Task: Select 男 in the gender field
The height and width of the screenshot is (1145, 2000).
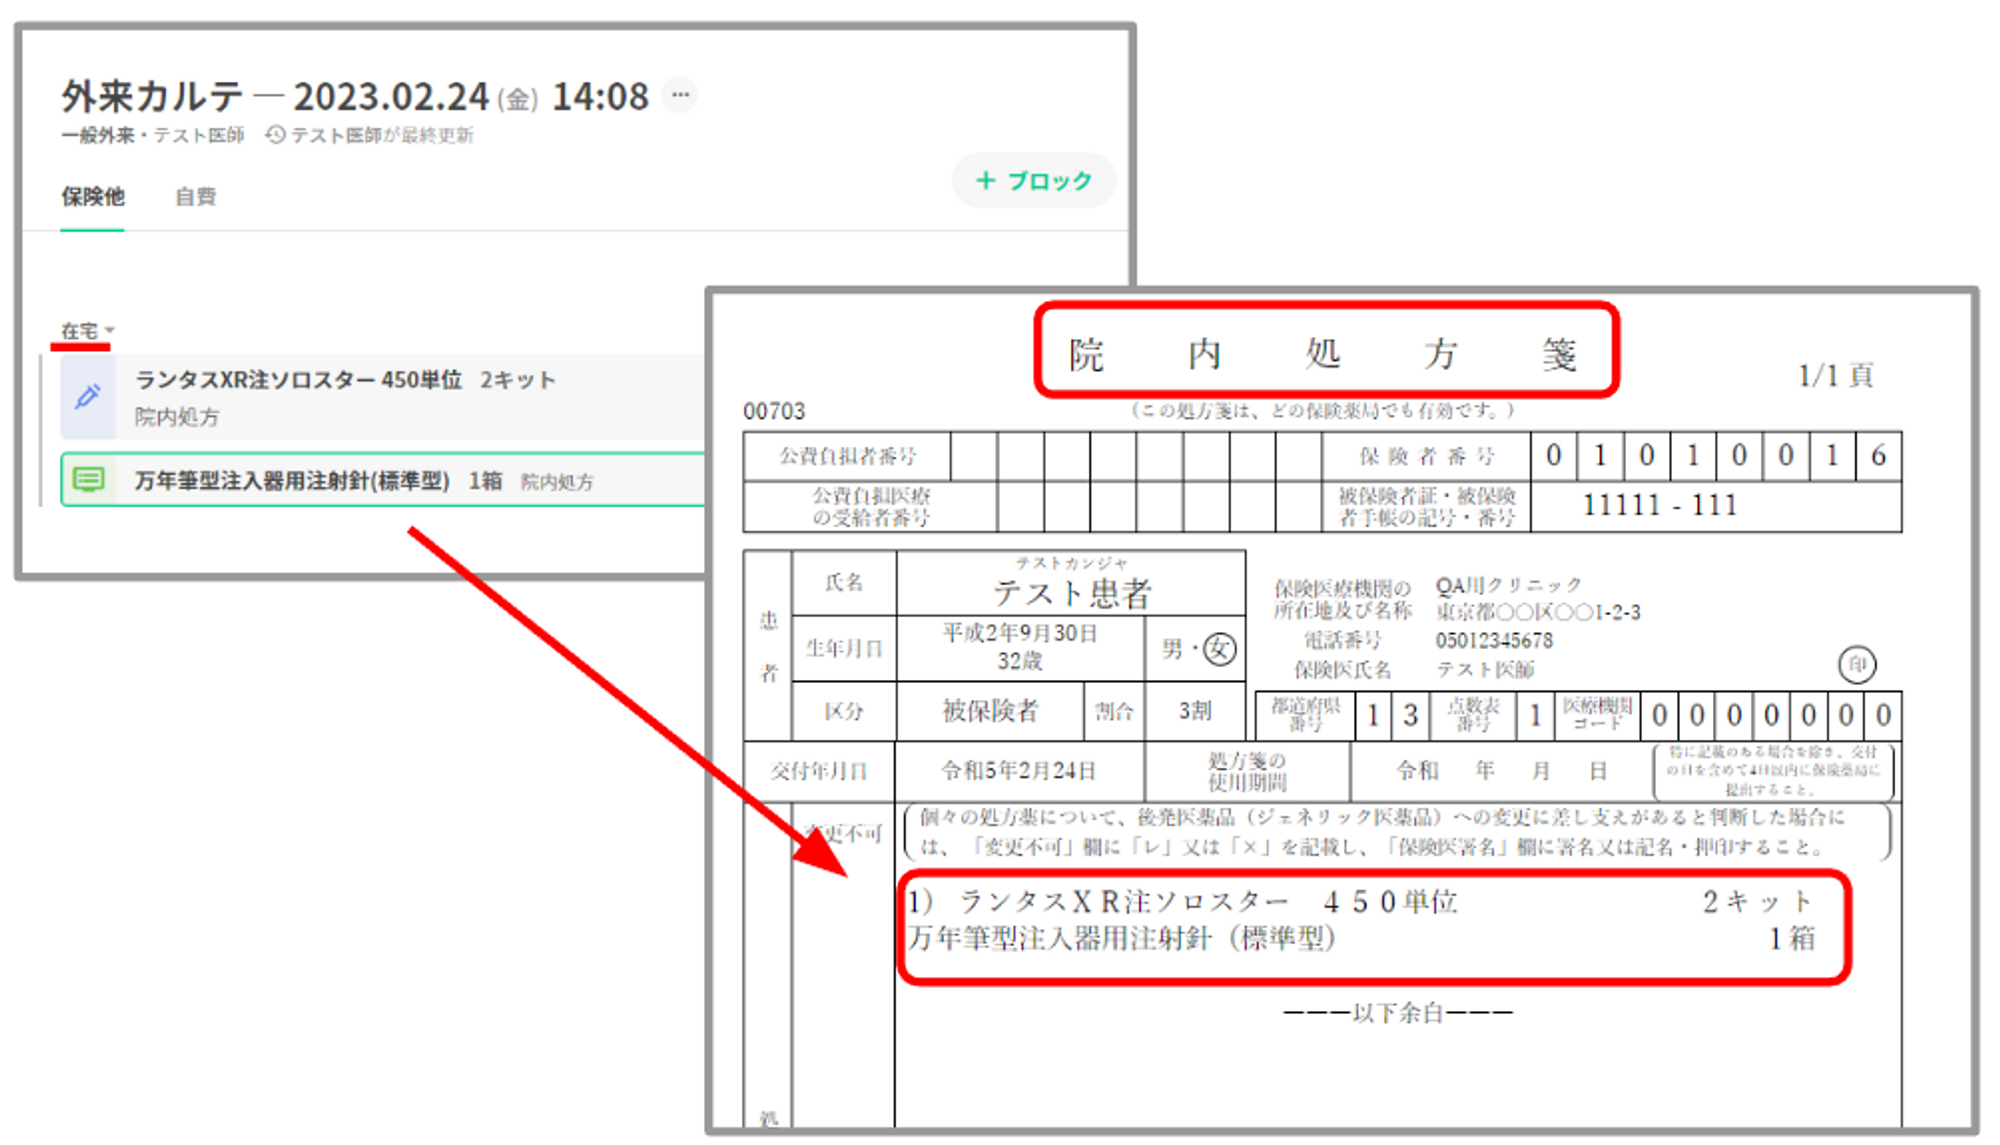Action: pos(1171,649)
